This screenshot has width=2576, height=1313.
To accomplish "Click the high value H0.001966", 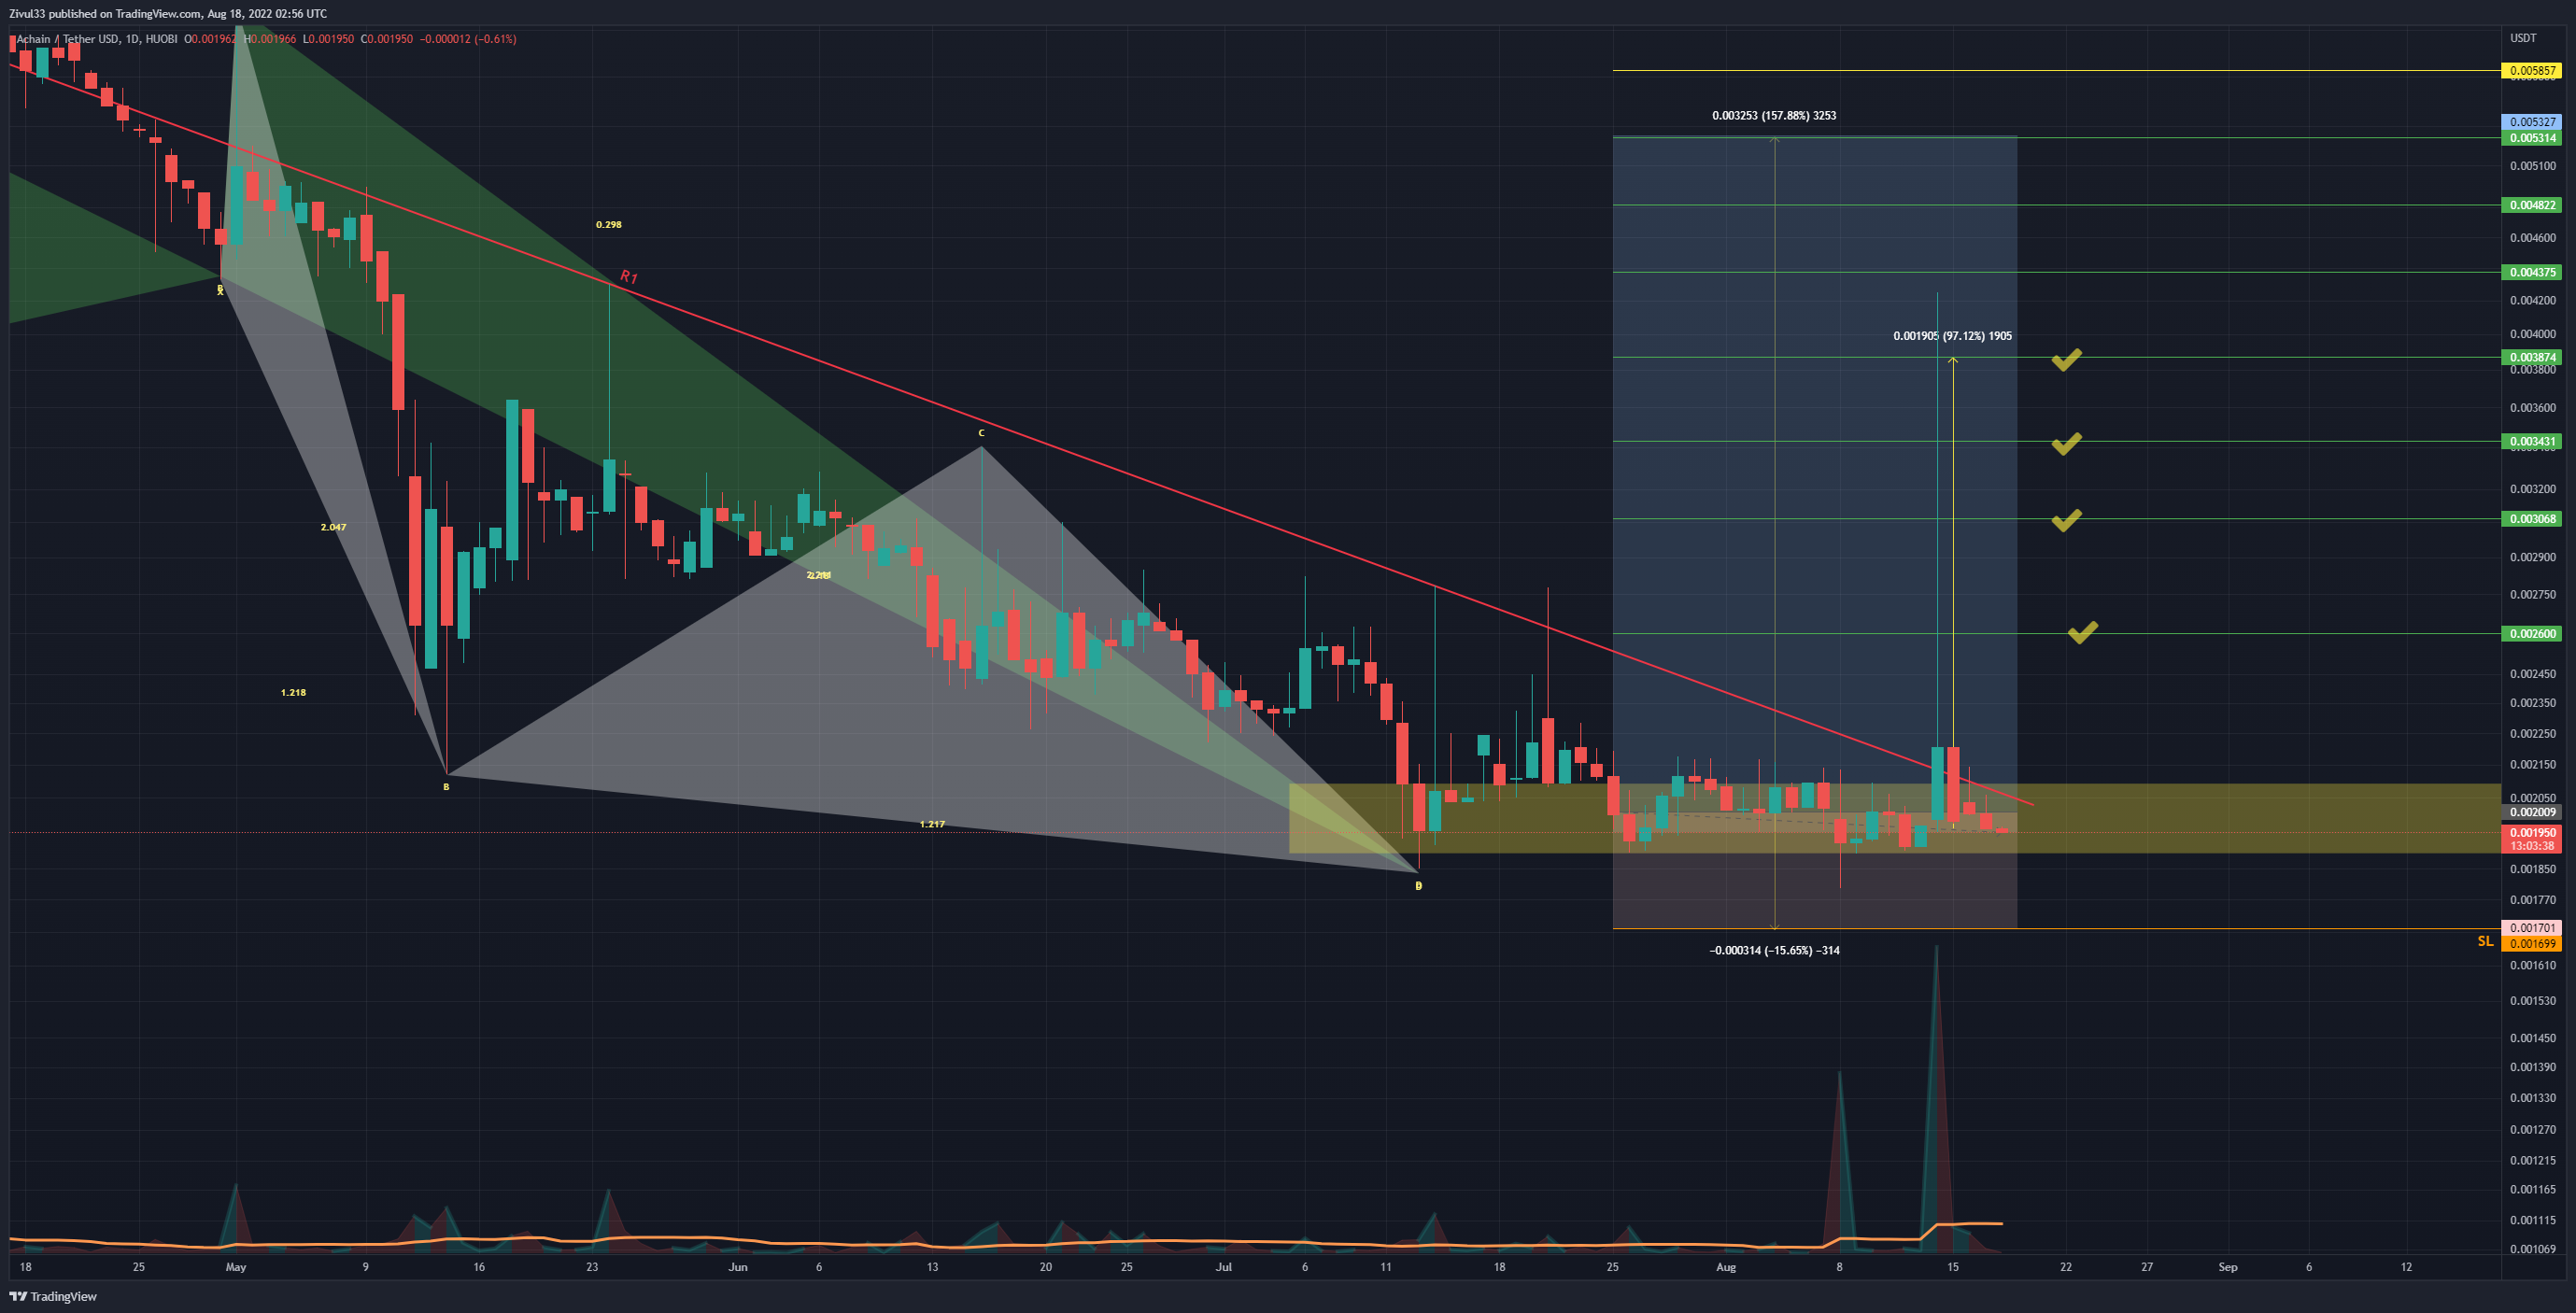I will point(270,39).
